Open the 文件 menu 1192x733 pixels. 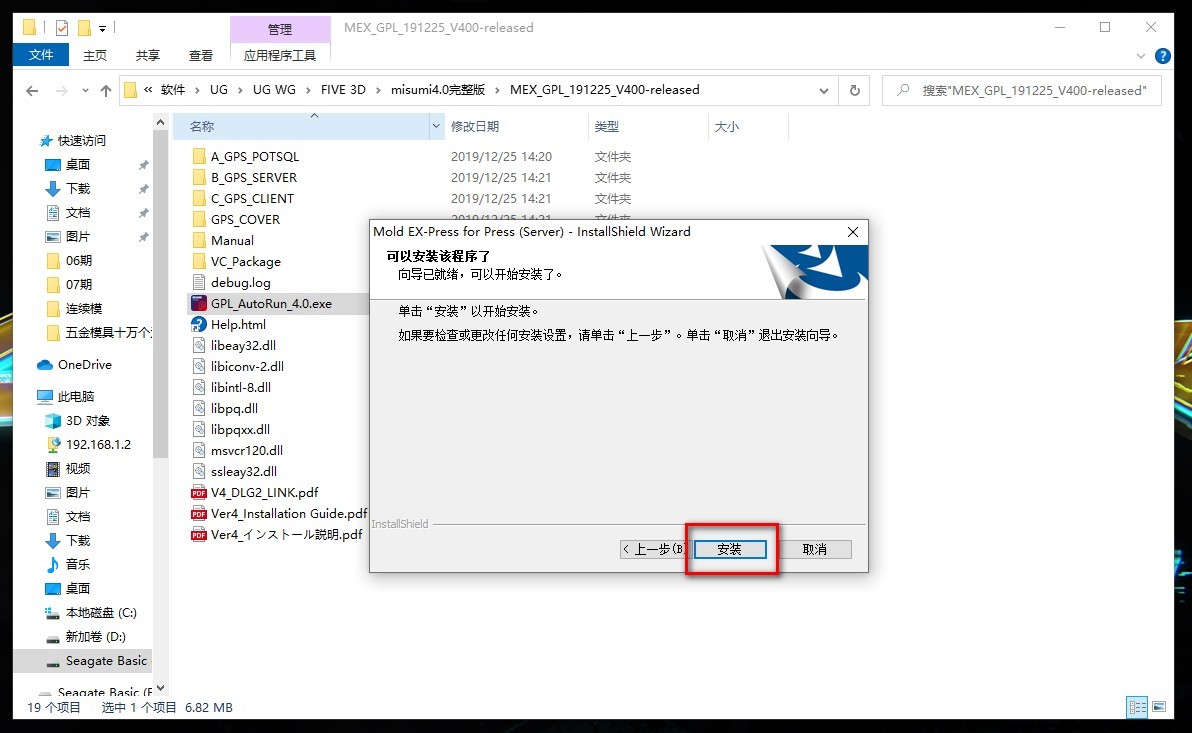[40, 55]
